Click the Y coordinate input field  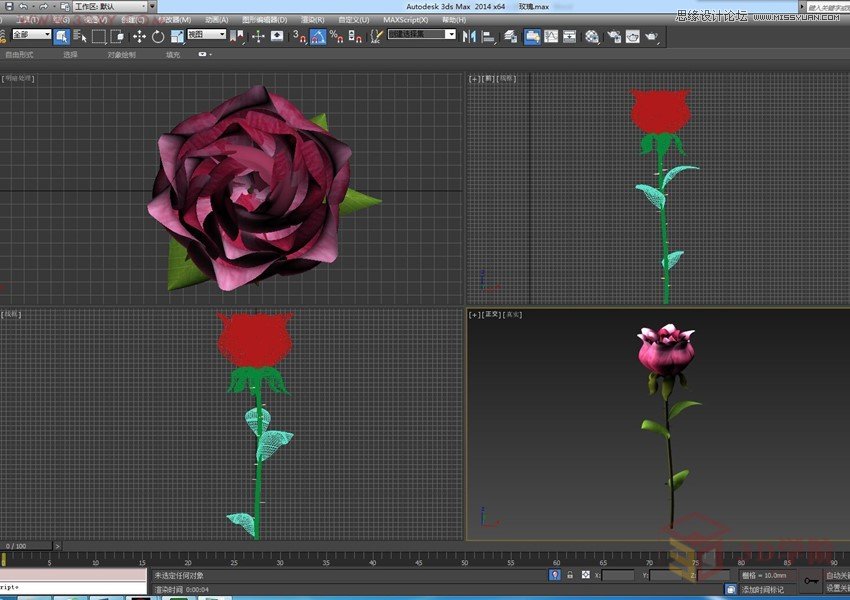point(665,575)
